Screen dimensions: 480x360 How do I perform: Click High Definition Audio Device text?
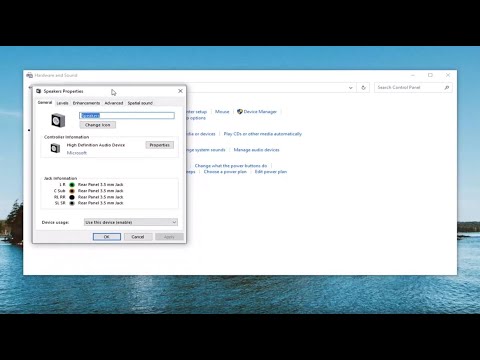(x=96, y=145)
